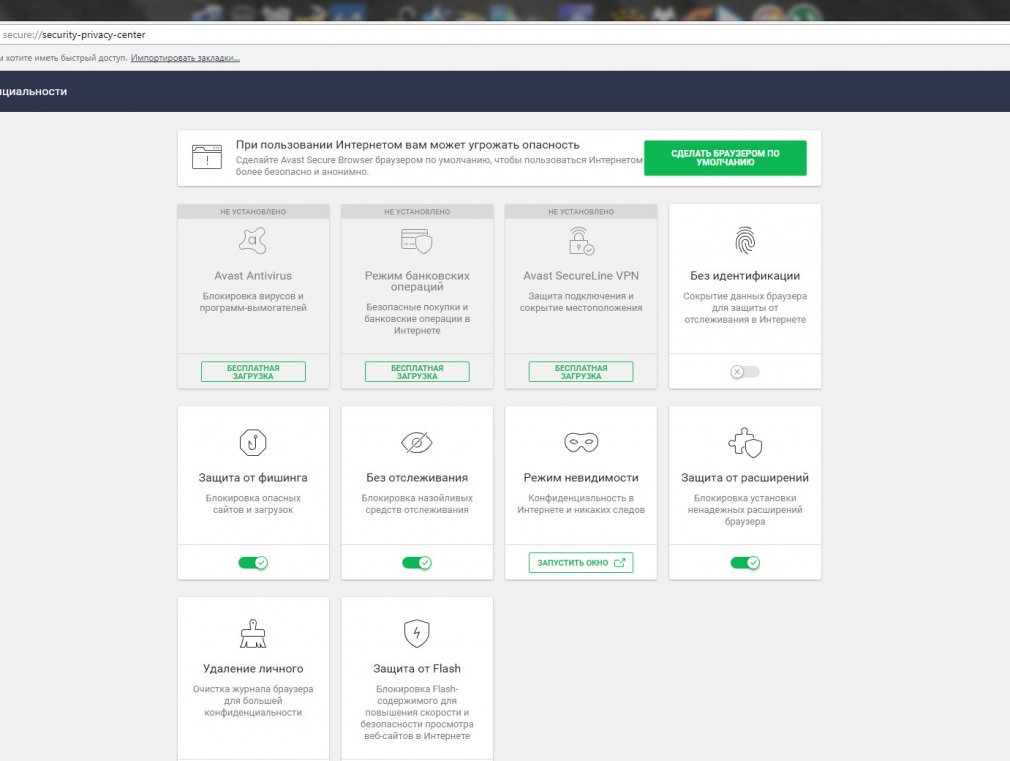Click the Защита от Flash heading

[417, 669]
